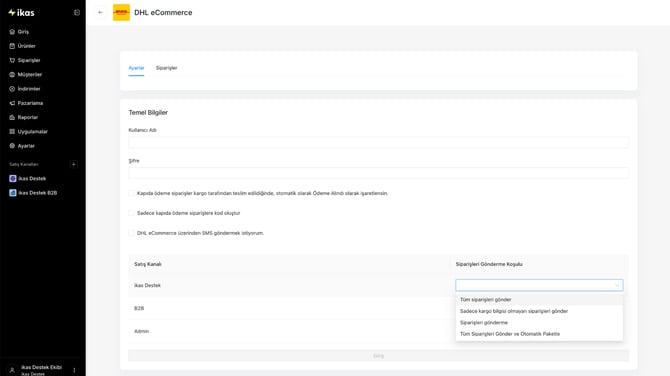Switch to the Siparişler tab

click(x=166, y=68)
